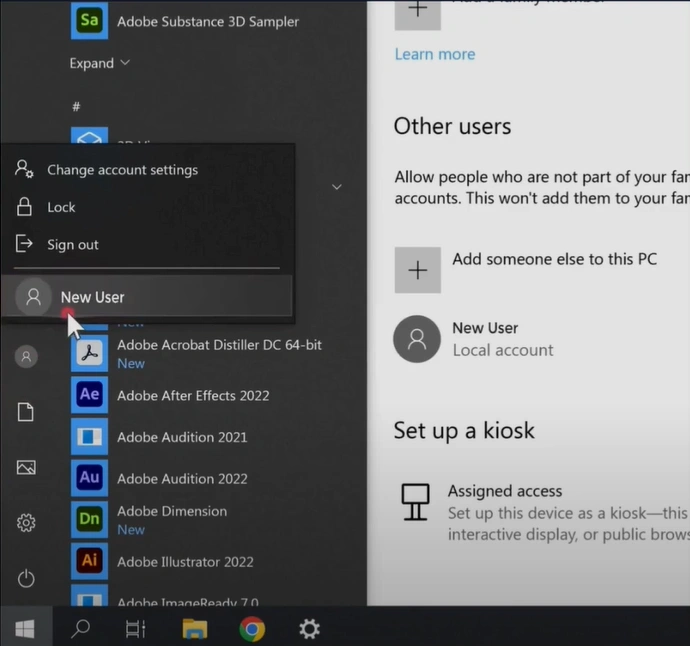Open taskbar Search magnifier
Screen dimensions: 690x646
click(81, 628)
